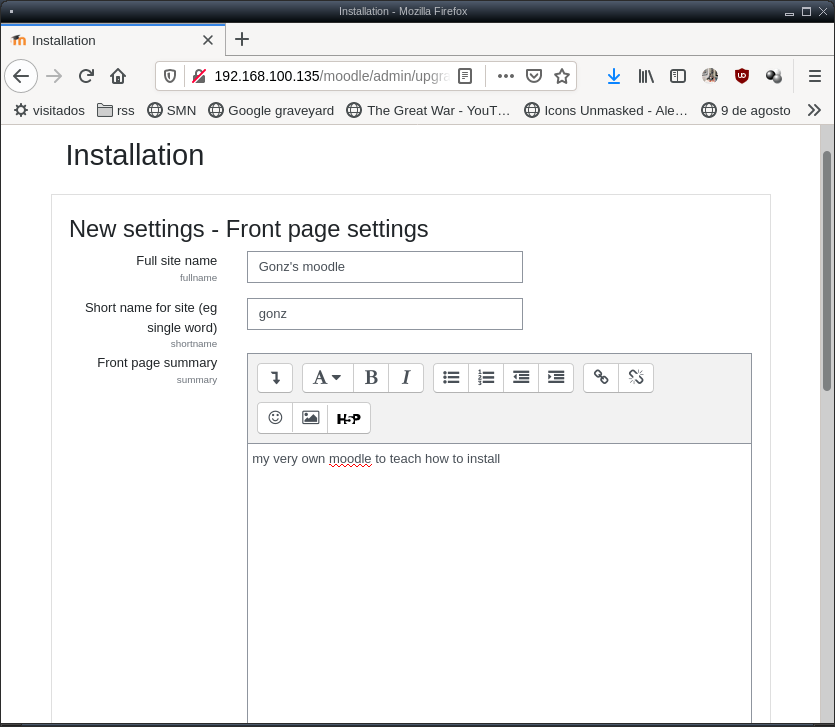Click the window menu dot in title bar
This screenshot has width=835, height=727.
pos(11,11)
